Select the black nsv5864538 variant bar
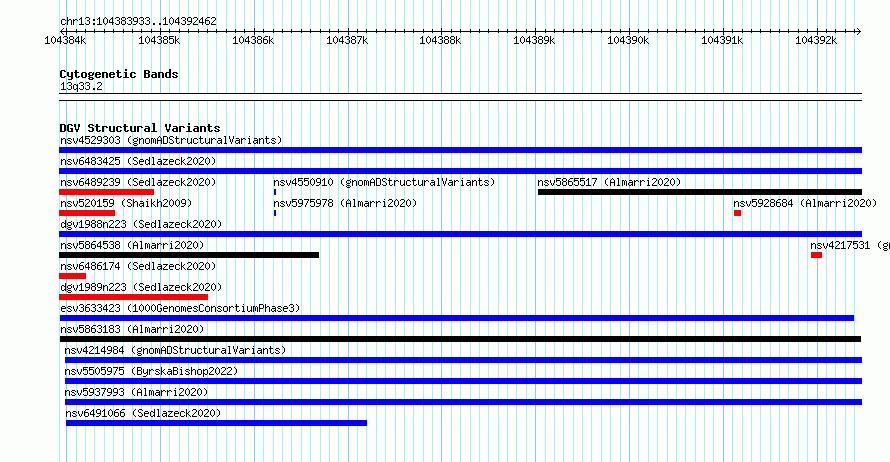This screenshot has height=462, width=890. pos(189,255)
